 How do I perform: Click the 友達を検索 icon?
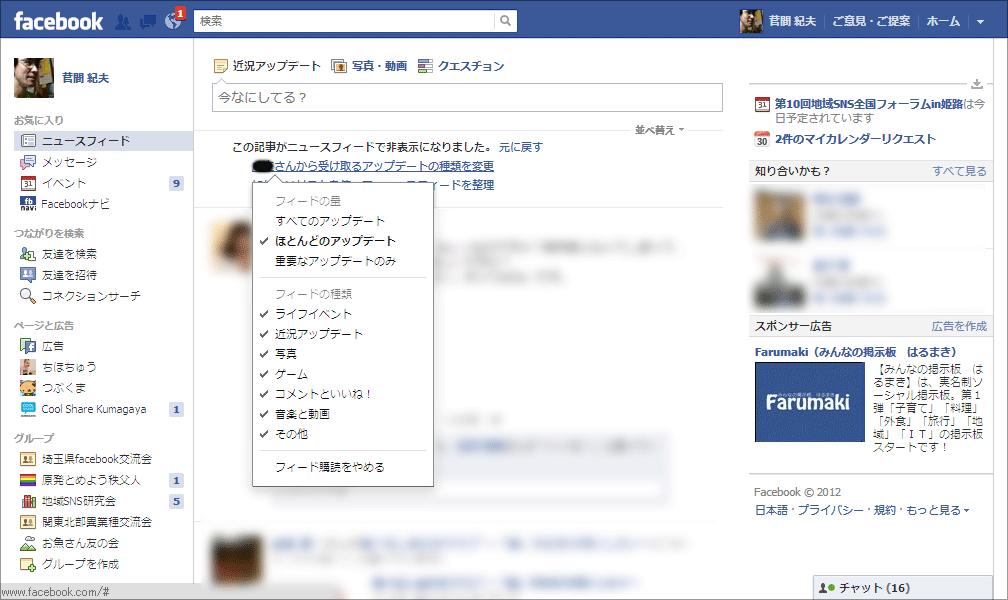click(x=28, y=254)
